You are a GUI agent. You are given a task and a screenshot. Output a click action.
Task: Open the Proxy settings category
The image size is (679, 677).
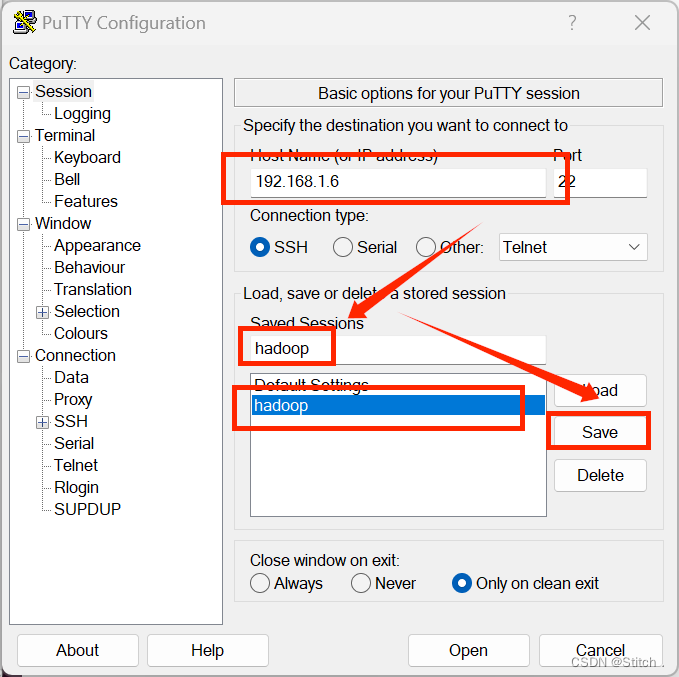(x=73, y=399)
